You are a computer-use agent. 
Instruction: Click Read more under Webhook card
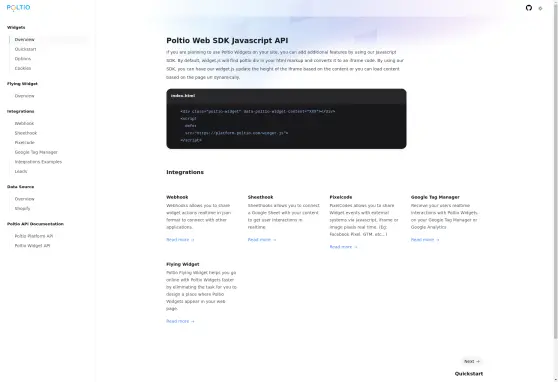180,240
